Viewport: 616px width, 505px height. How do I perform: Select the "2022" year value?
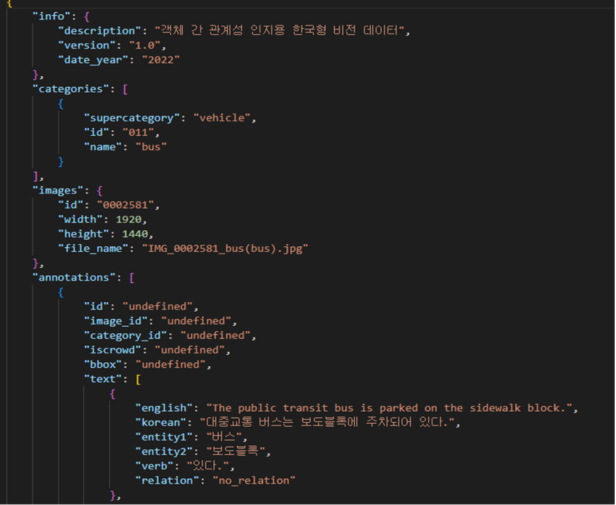coord(161,60)
